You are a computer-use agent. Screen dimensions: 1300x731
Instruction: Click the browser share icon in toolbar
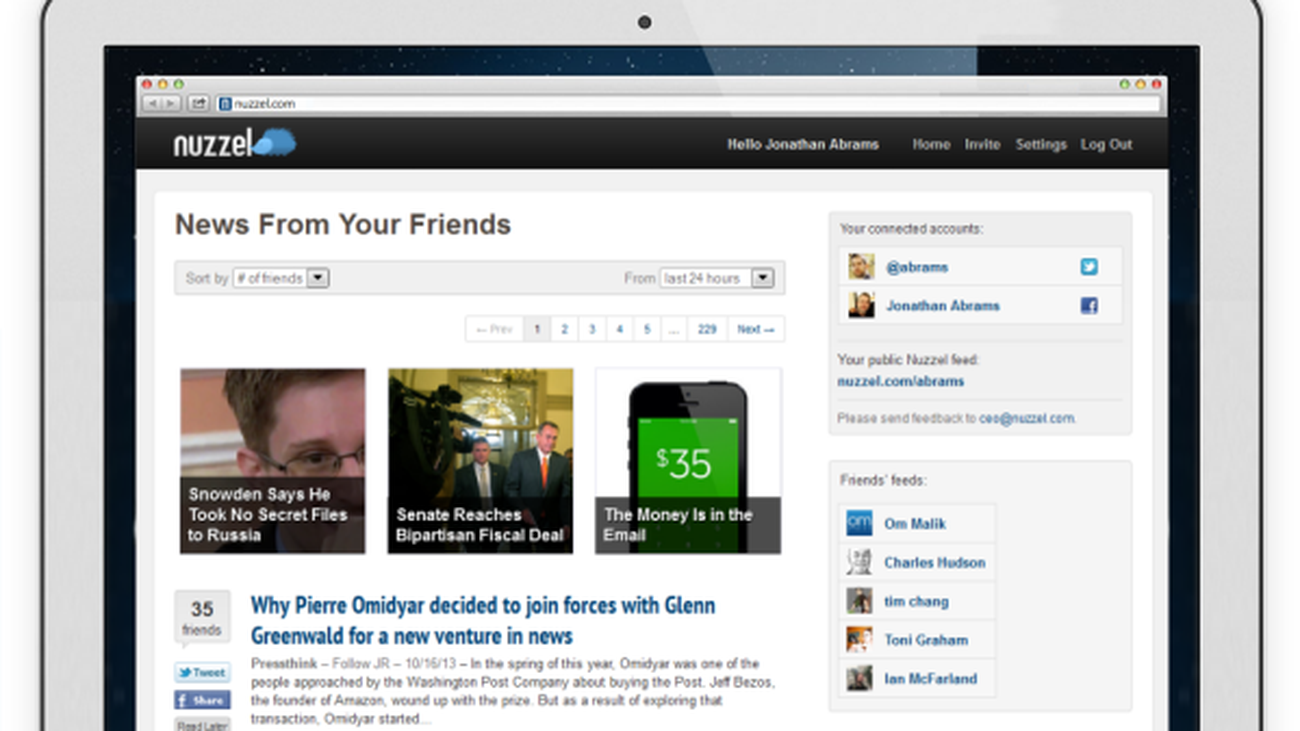(198, 103)
